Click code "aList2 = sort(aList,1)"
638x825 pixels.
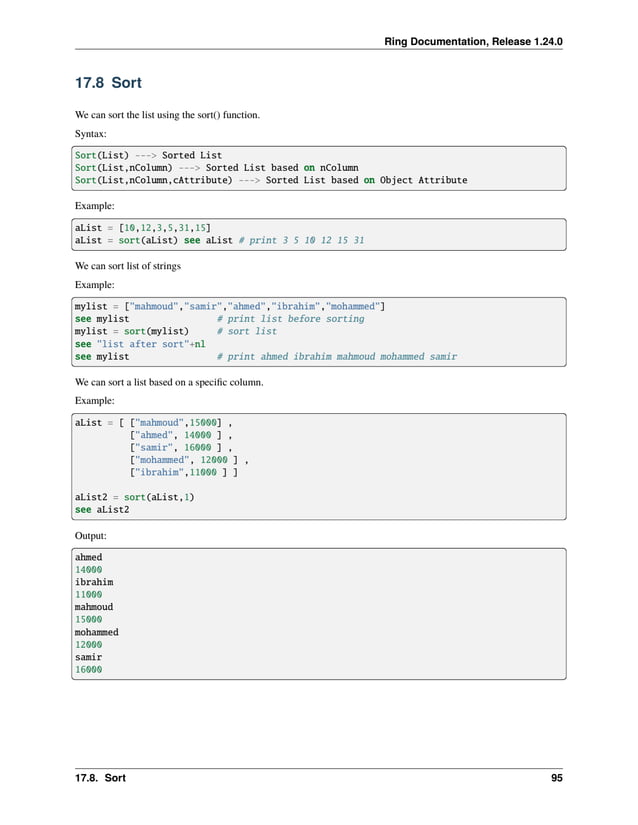pyautogui.click(x=135, y=497)
